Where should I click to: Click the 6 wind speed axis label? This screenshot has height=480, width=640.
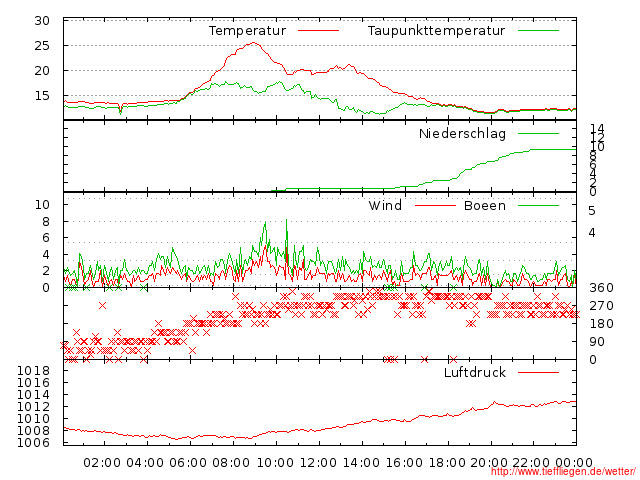point(46,238)
